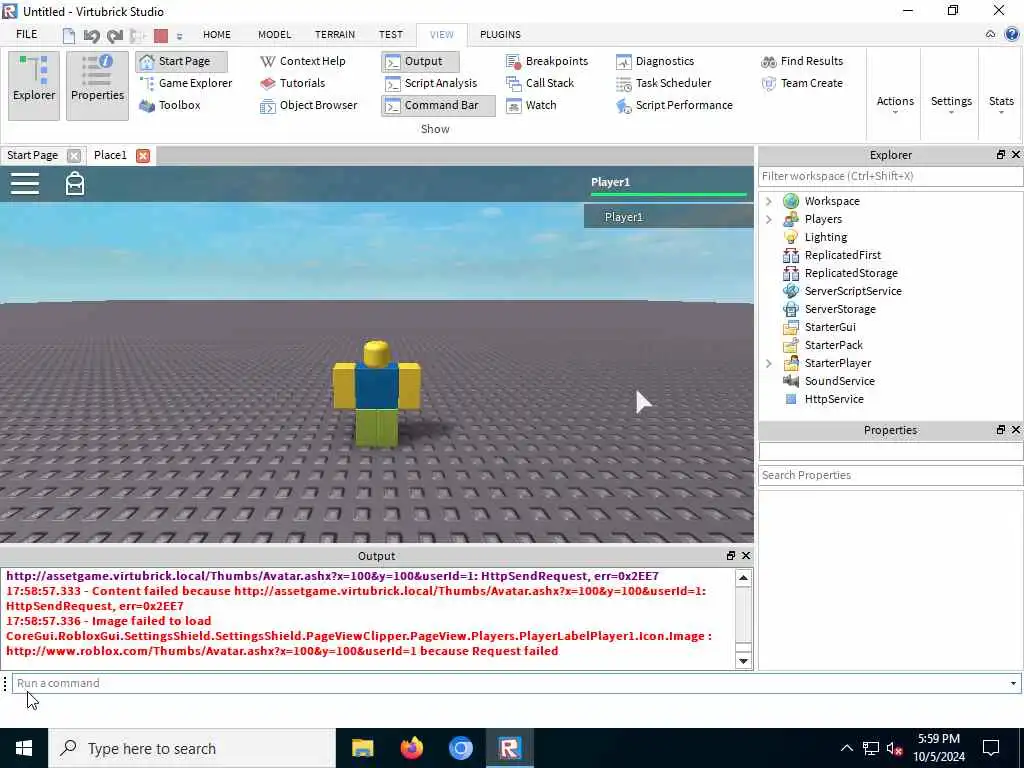1024x768 pixels.
Task: Open Context Help
Action: tap(303, 61)
